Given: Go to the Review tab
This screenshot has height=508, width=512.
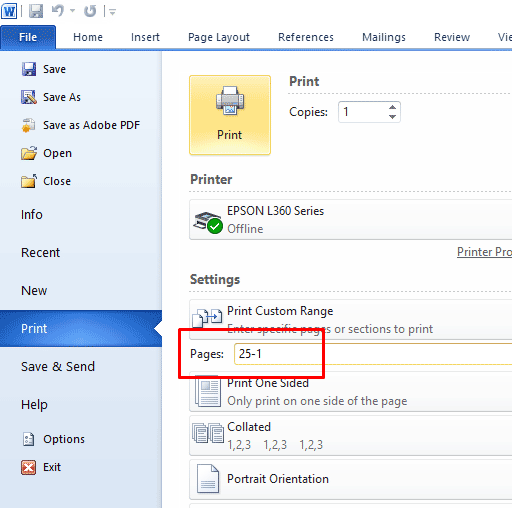Looking at the screenshot, I should 452,37.
